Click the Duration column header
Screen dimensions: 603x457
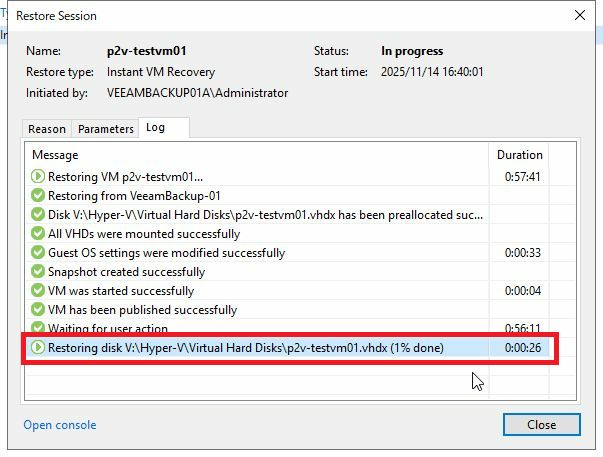pos(520,155)
